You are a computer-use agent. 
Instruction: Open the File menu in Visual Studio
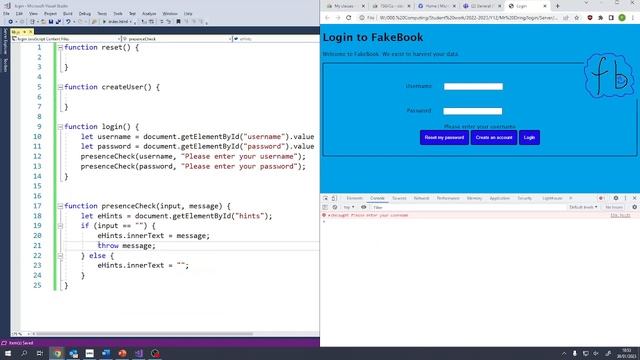6,13
